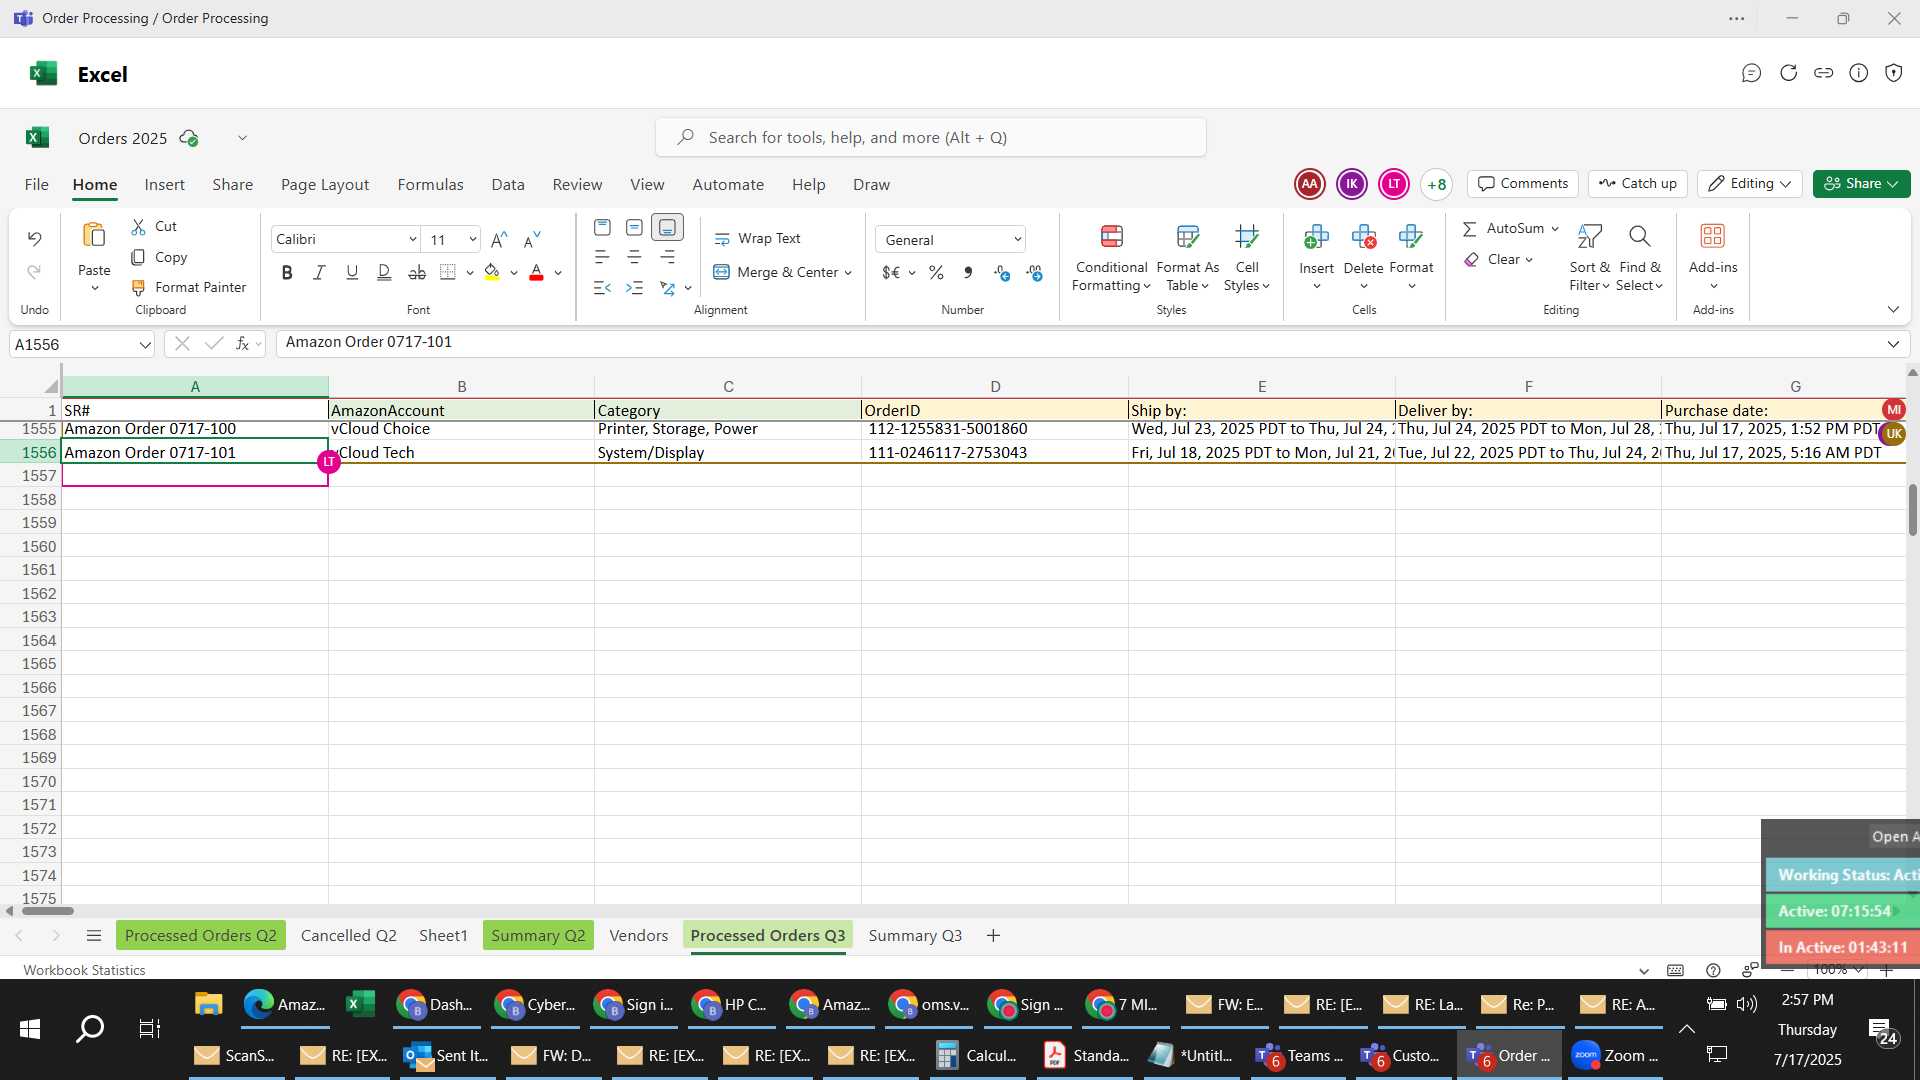Click the Format Painter brush icon
Viewport: 1920px width, 1080px height.
tap(139, 287)
